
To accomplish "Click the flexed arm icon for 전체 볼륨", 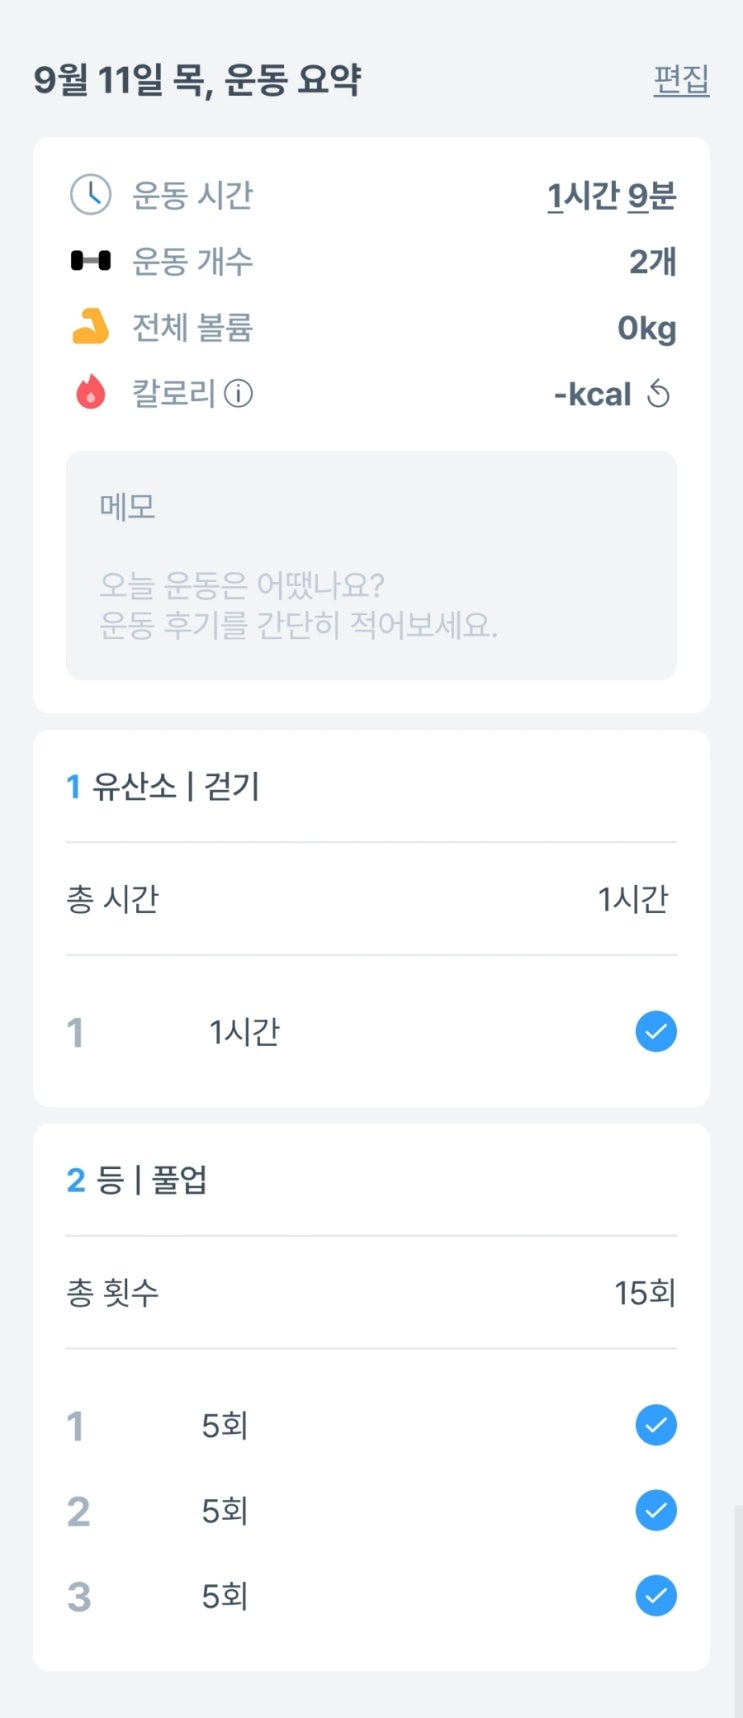I will click(x=90, y=327).
